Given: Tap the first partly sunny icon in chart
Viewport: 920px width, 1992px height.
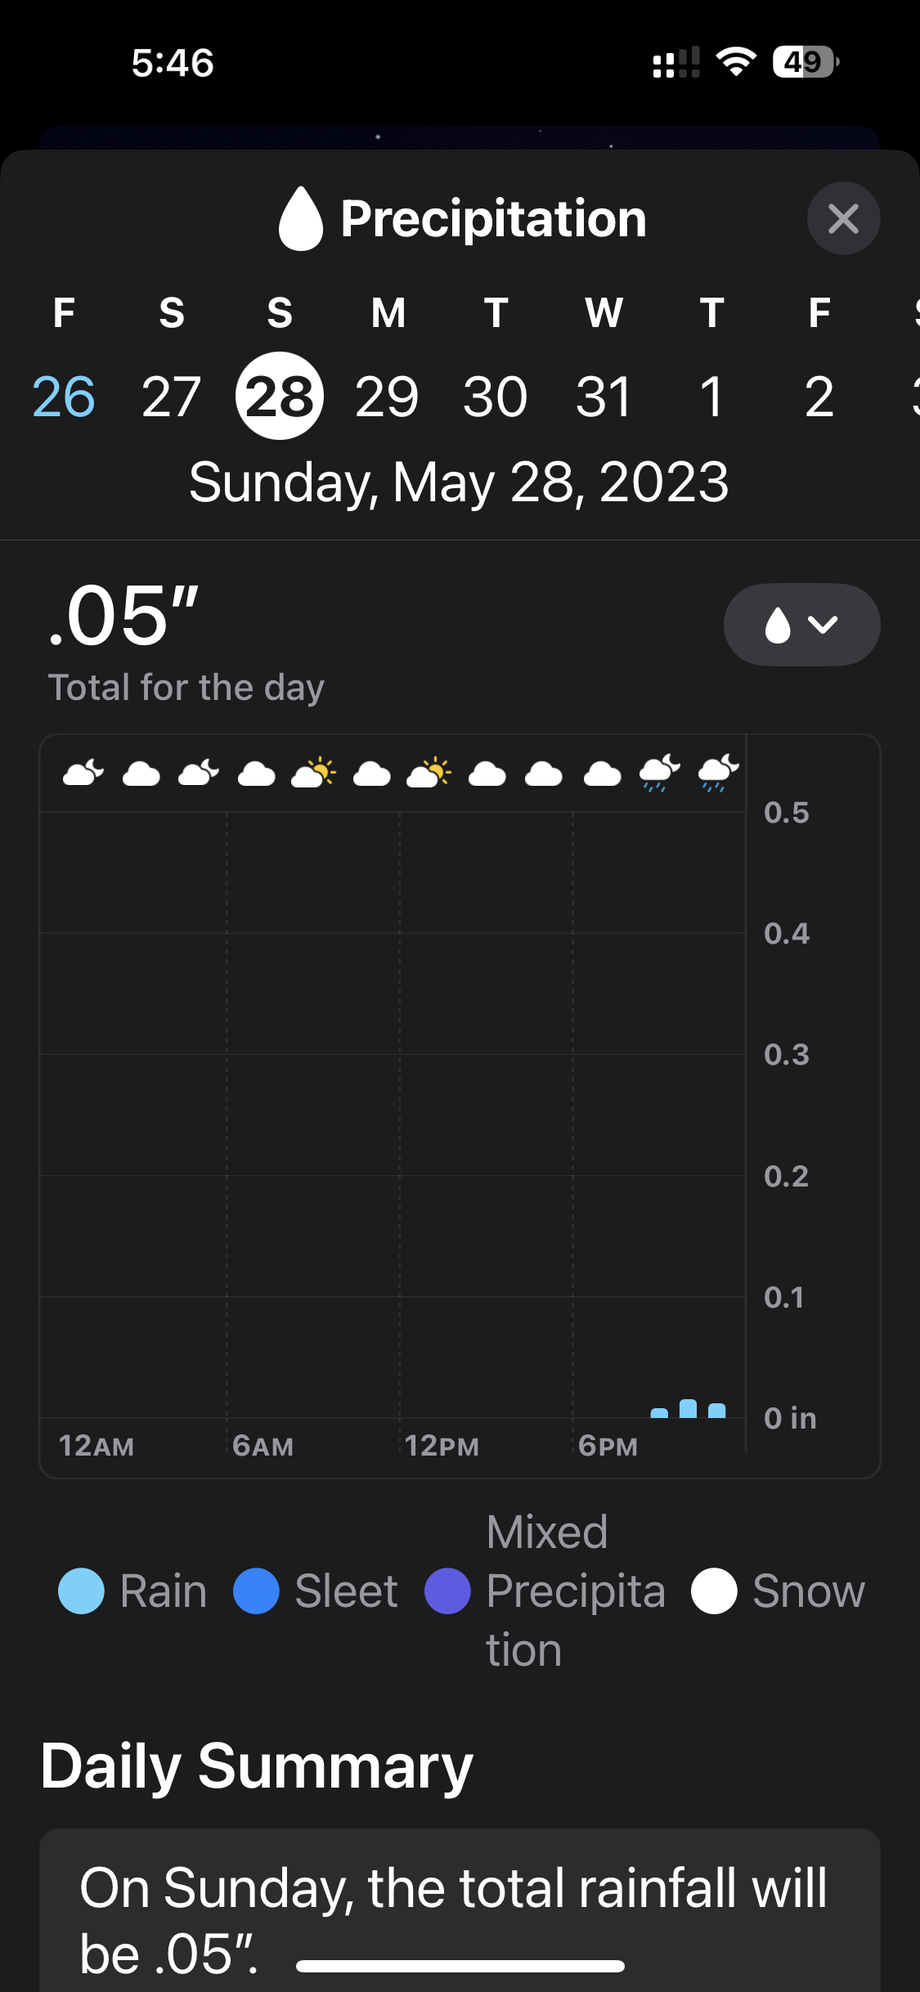Looking at the screenshot, I should 313,773.
